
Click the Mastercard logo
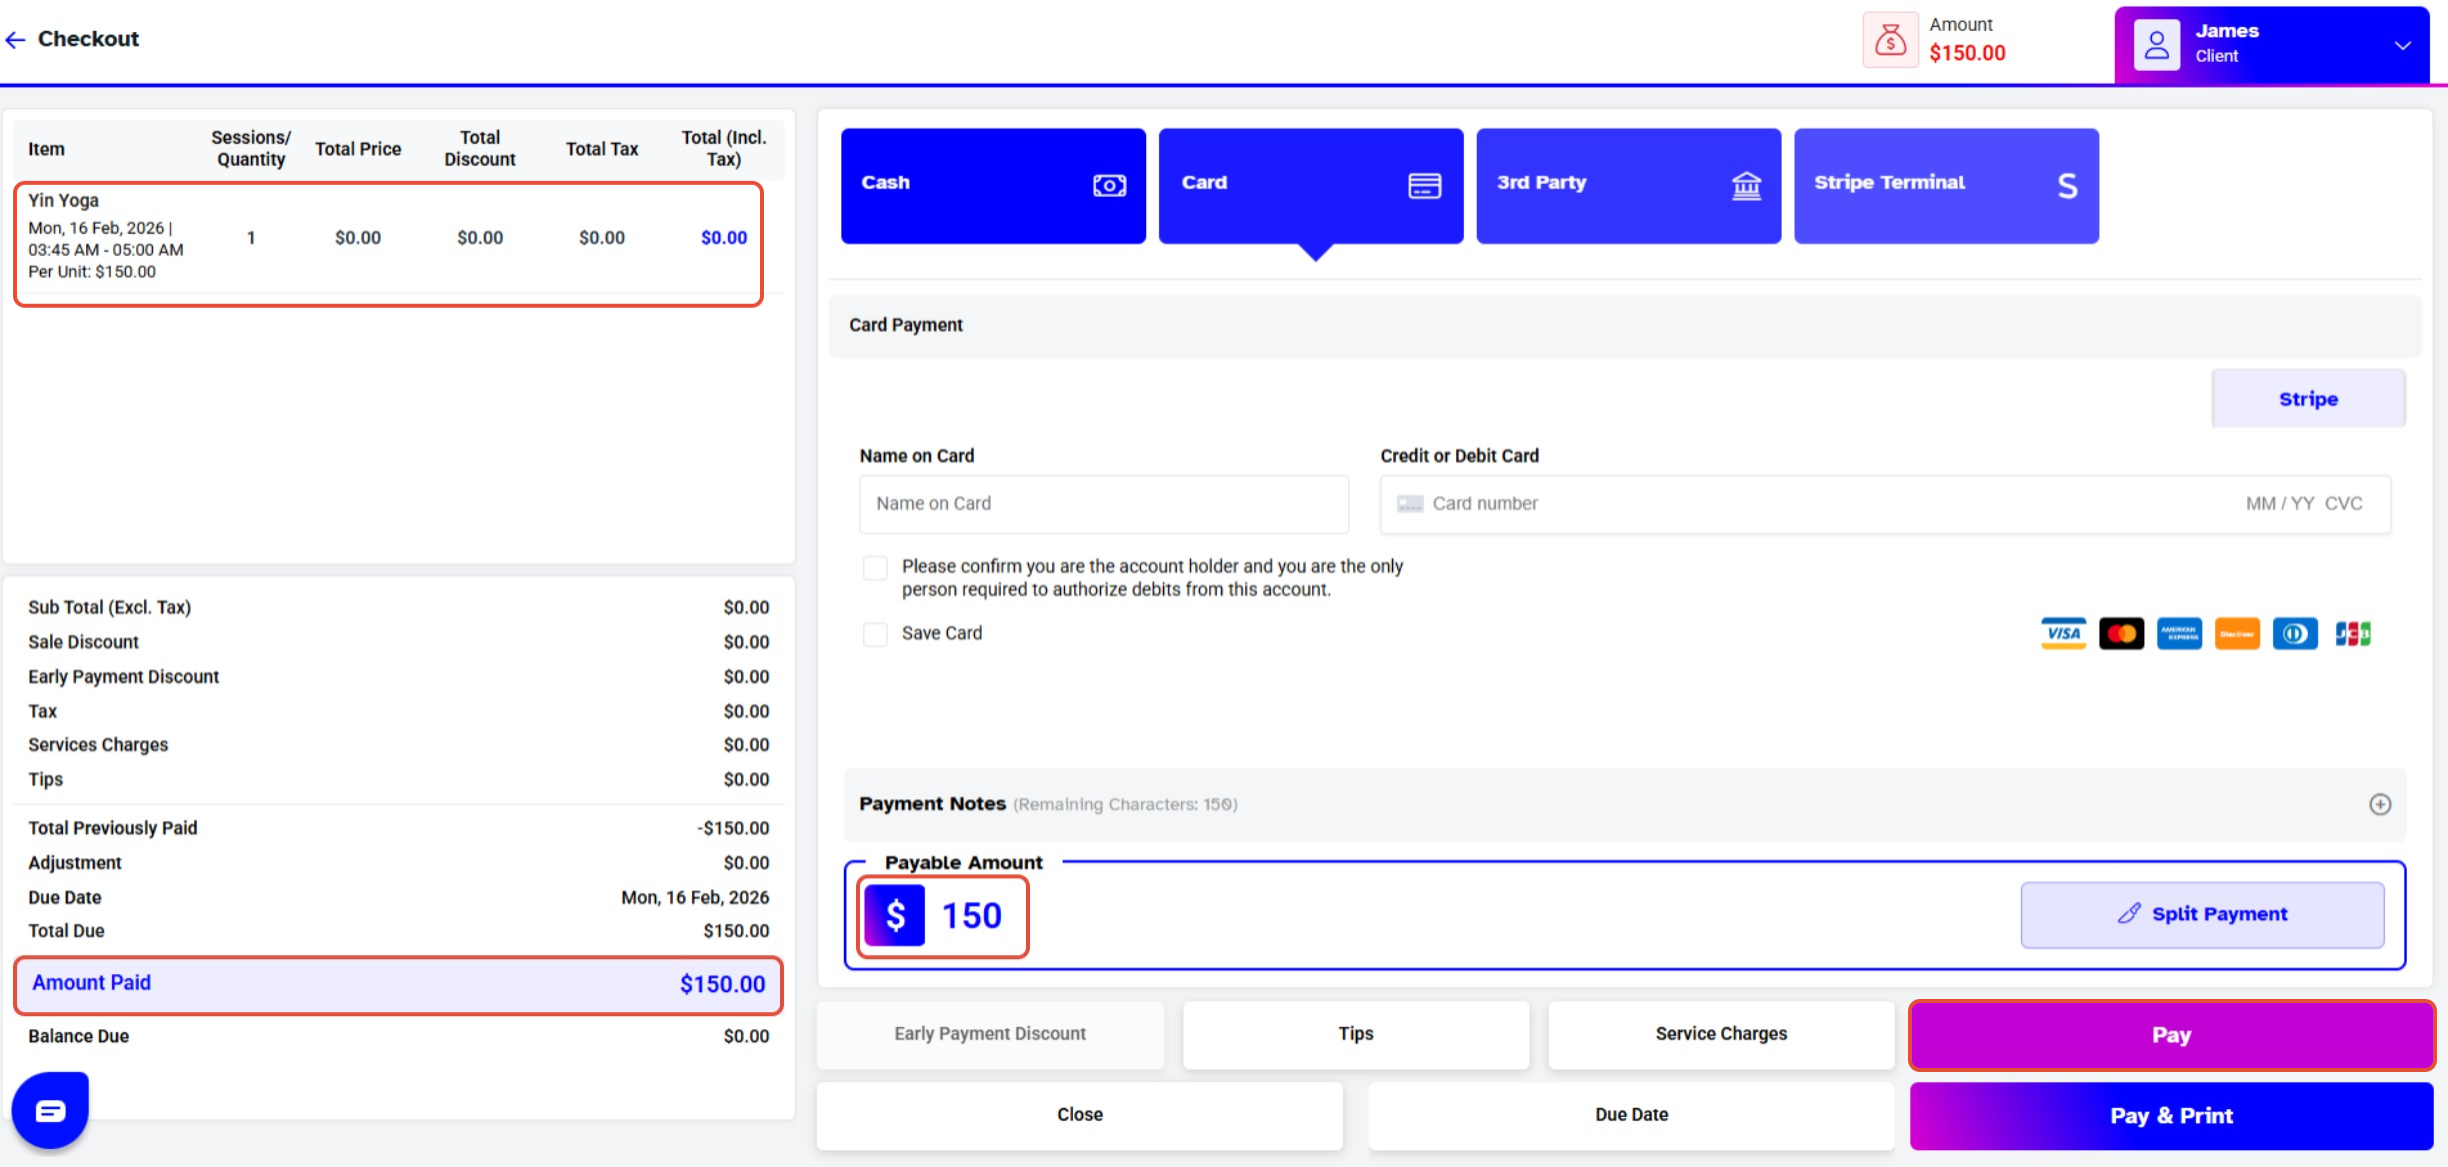pos(2121,633)
